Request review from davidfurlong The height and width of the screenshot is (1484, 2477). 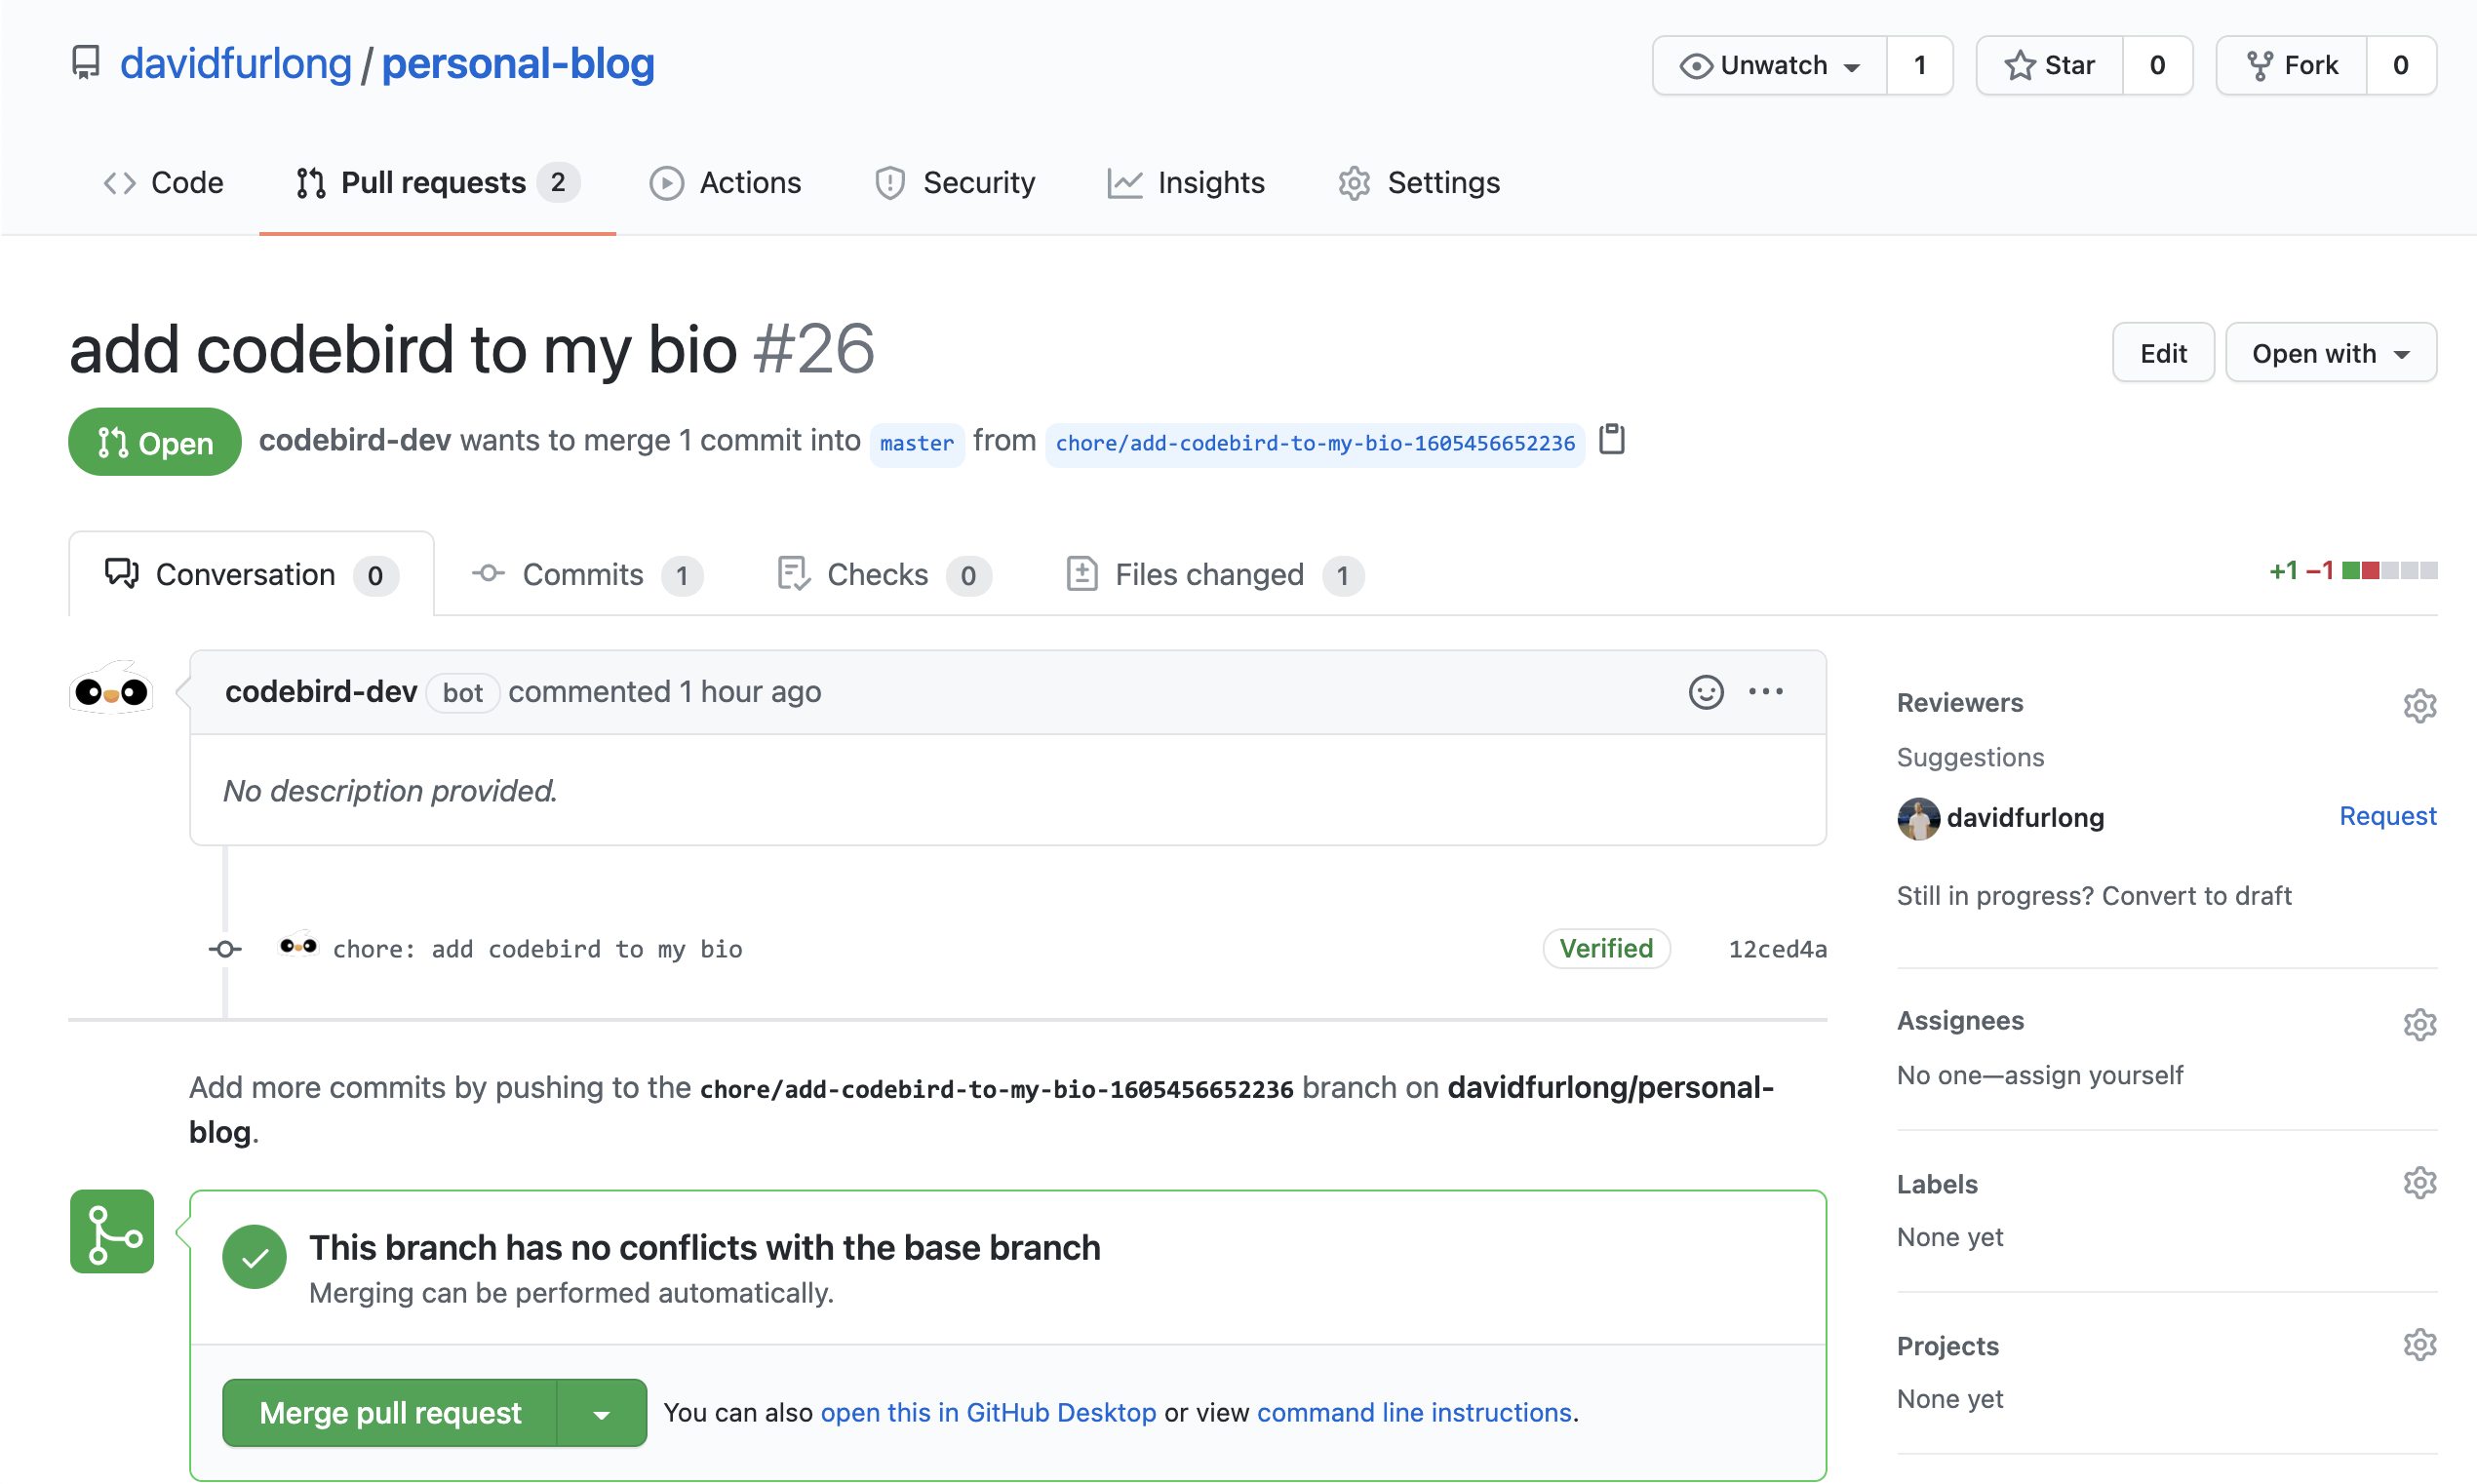(x=2386, y=816)
